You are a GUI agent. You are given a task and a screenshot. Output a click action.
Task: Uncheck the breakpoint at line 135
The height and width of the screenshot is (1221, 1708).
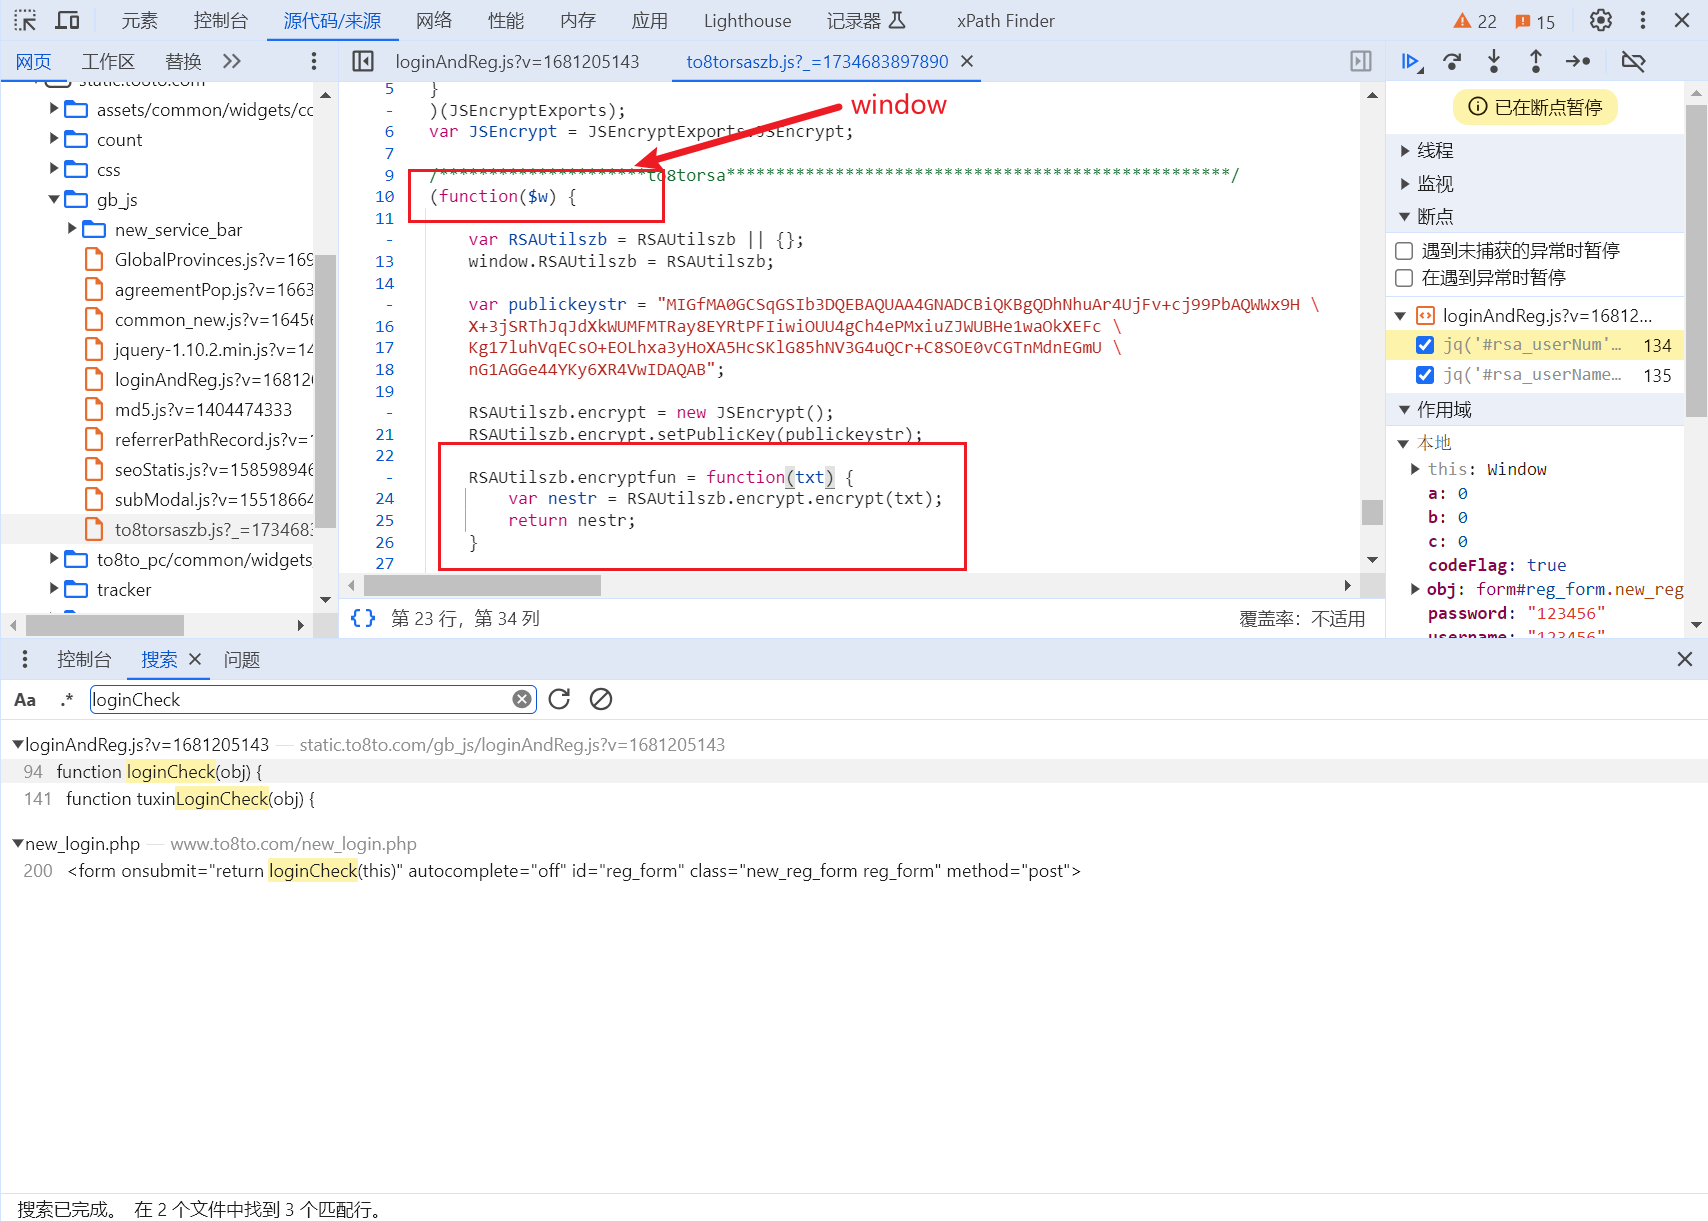(1425, 375)
